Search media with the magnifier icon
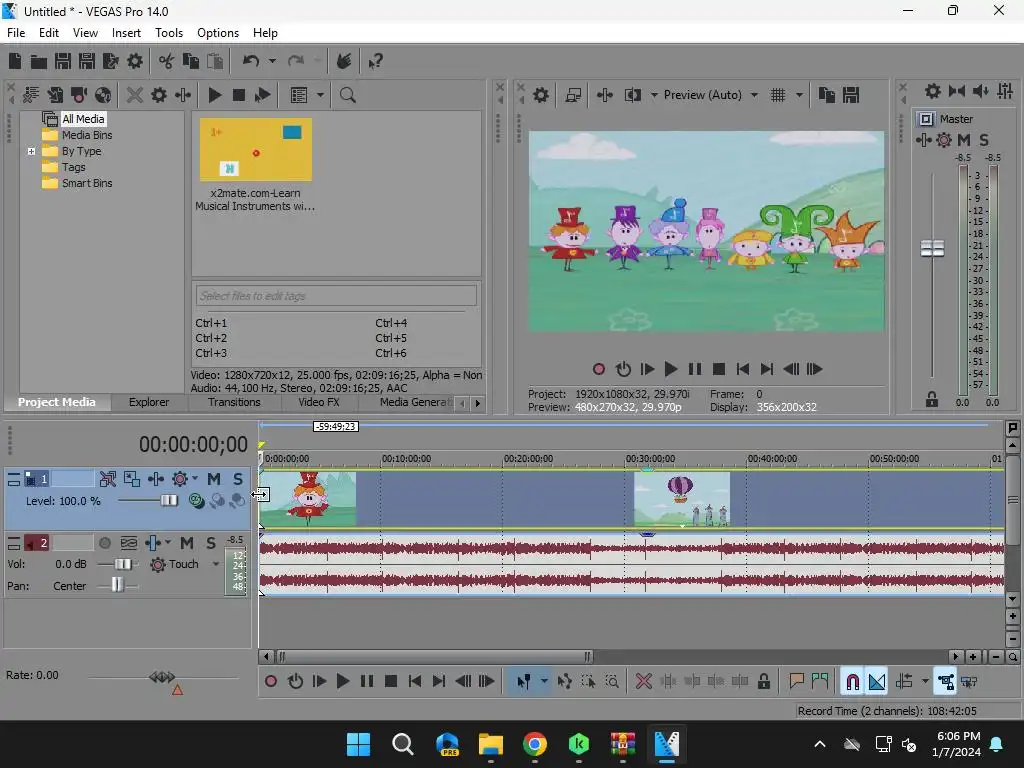Viewport: 1024px width, 768px height. pos(347,95)
